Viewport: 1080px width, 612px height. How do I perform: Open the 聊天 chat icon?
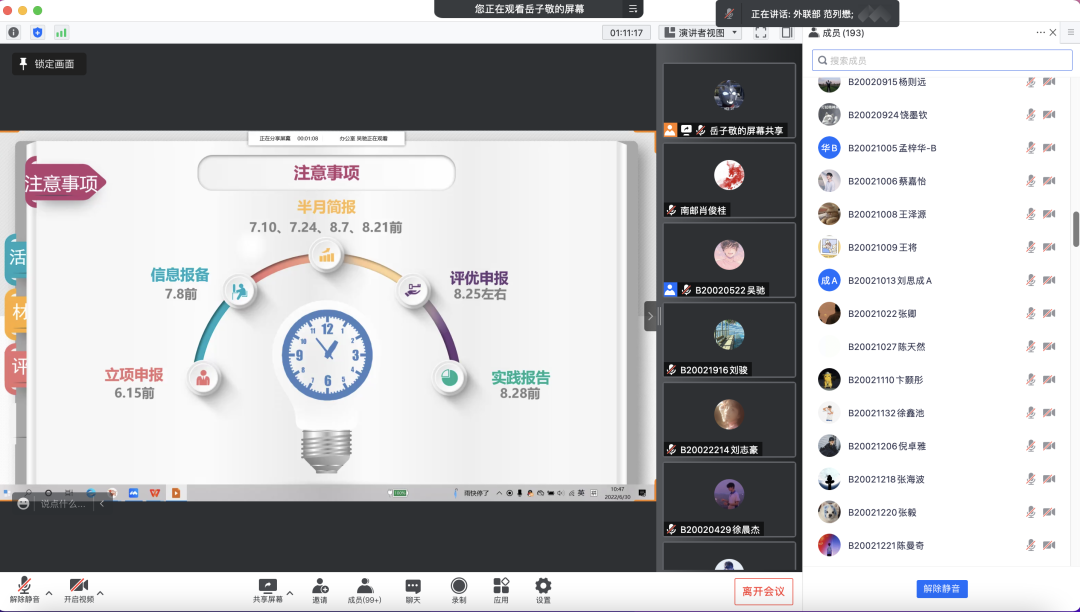click(413, 586)
